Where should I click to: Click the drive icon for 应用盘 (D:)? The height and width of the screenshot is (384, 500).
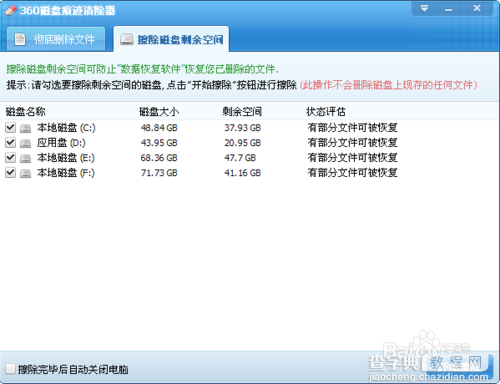(x=25, y=143)
